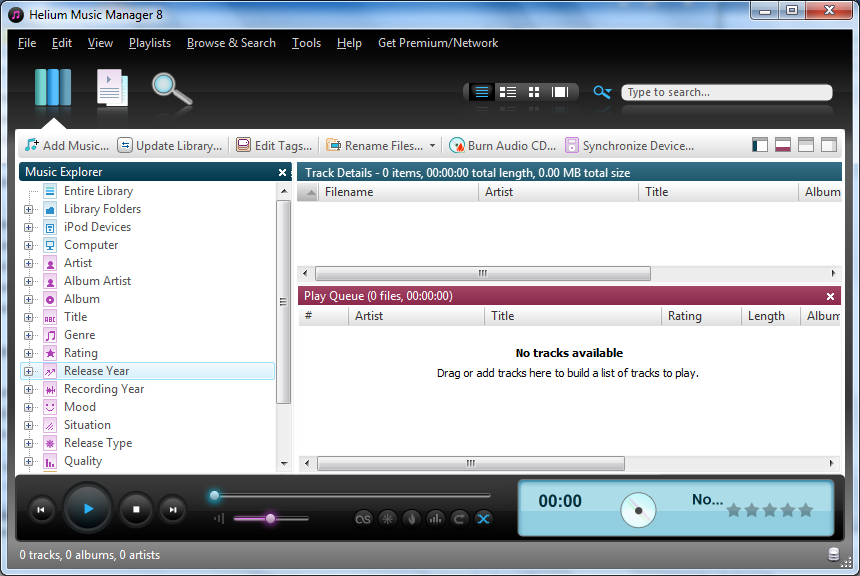The image size is (860, 576).
Task: Open the Playlists view icon
Action: coord(112,87)
